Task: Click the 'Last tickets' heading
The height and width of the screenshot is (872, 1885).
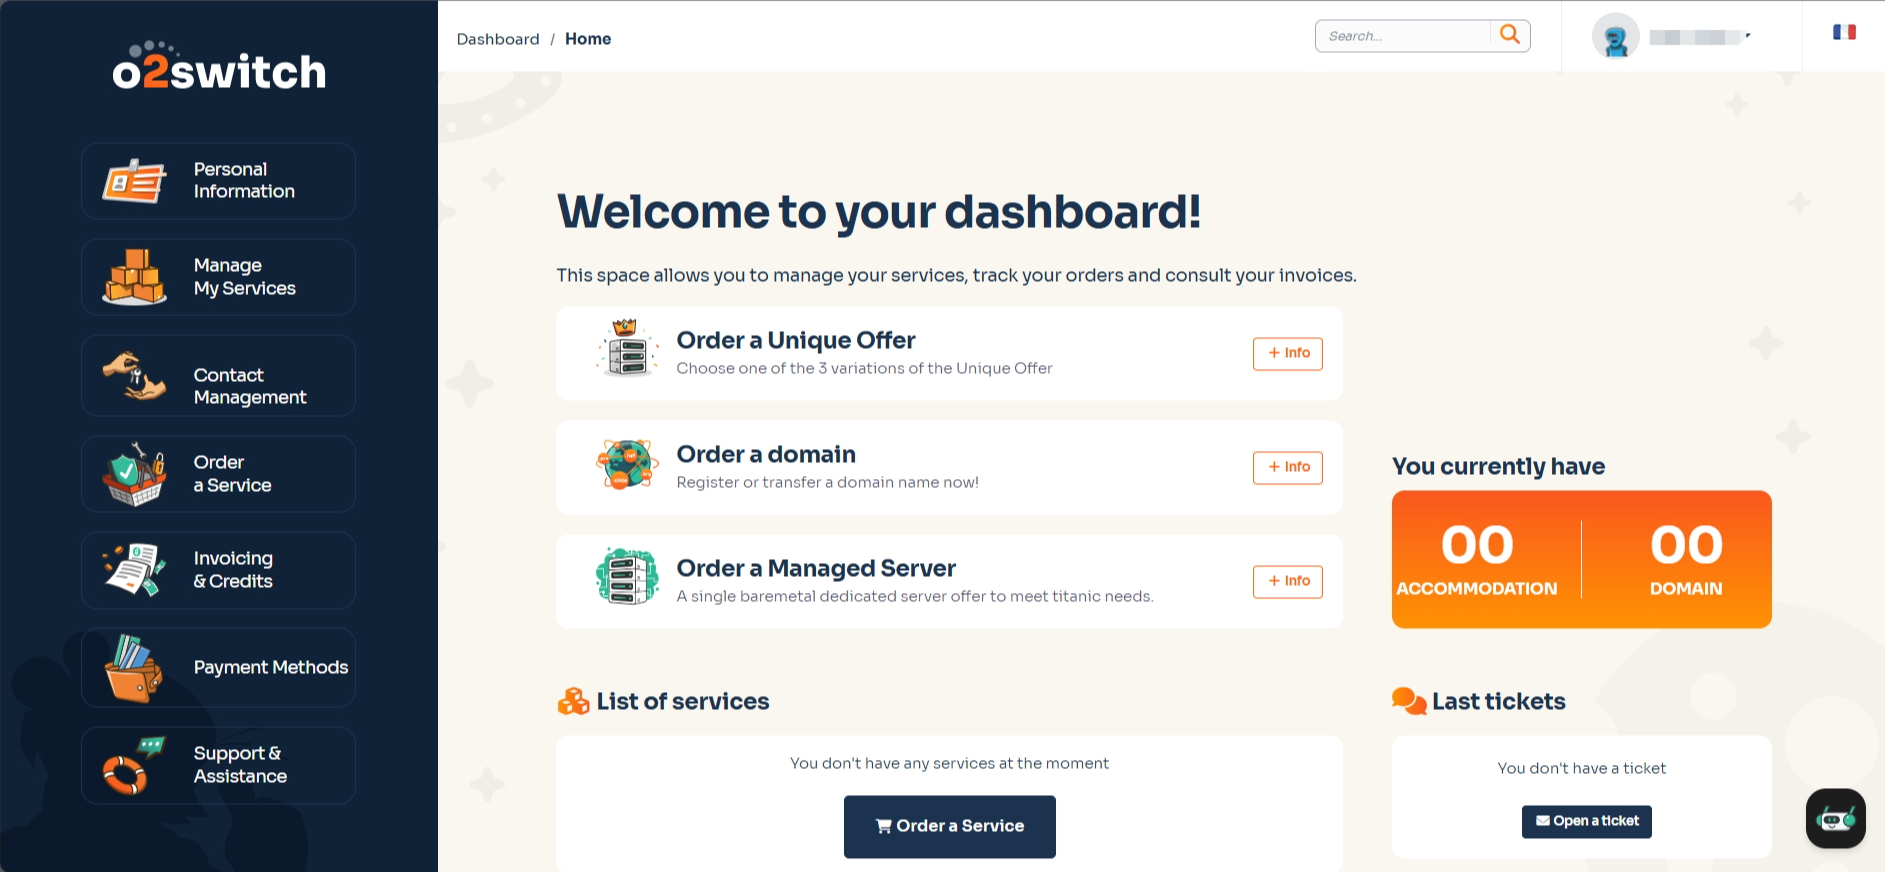Action: [x=1499, y=701]
